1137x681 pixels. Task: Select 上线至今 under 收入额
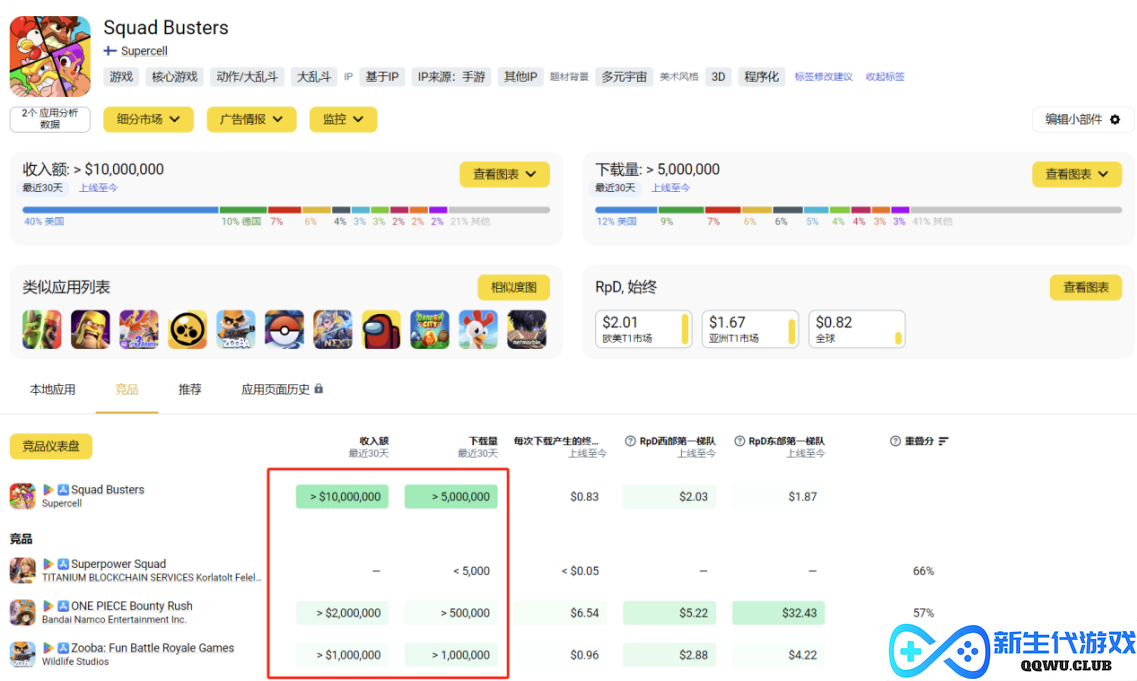point(98,188)
